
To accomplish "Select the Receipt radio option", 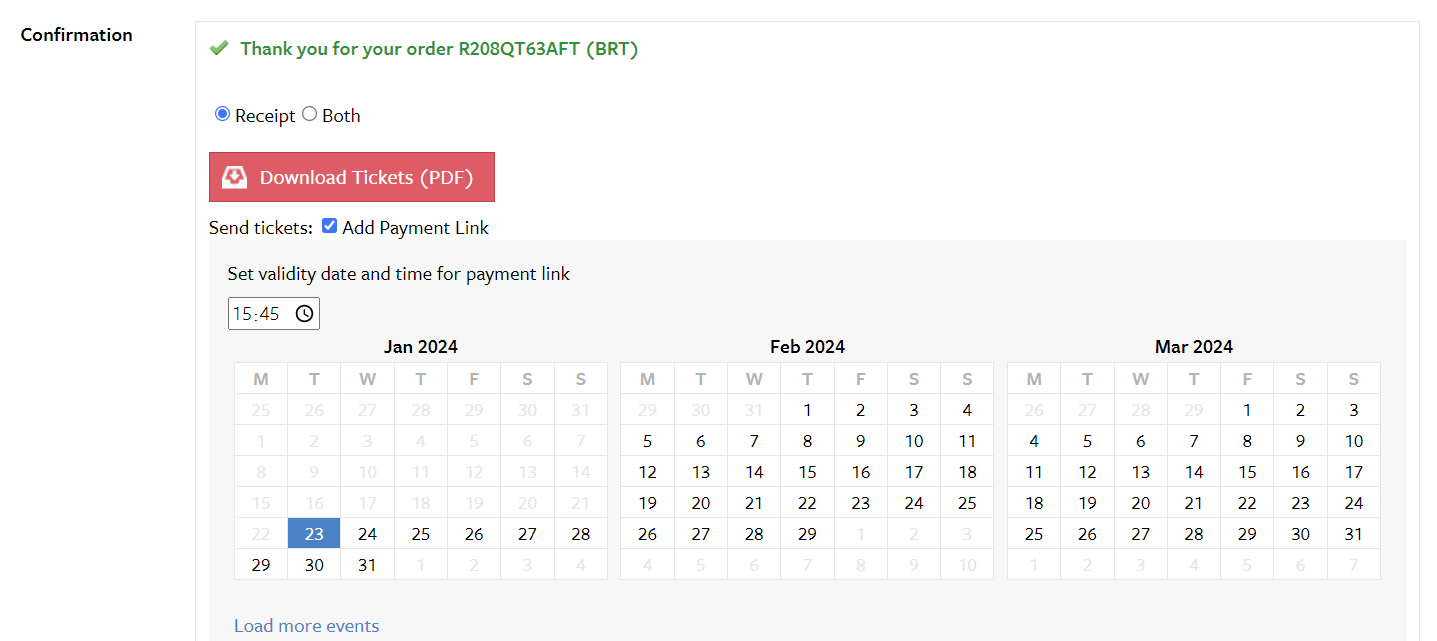I will point(222,114).
